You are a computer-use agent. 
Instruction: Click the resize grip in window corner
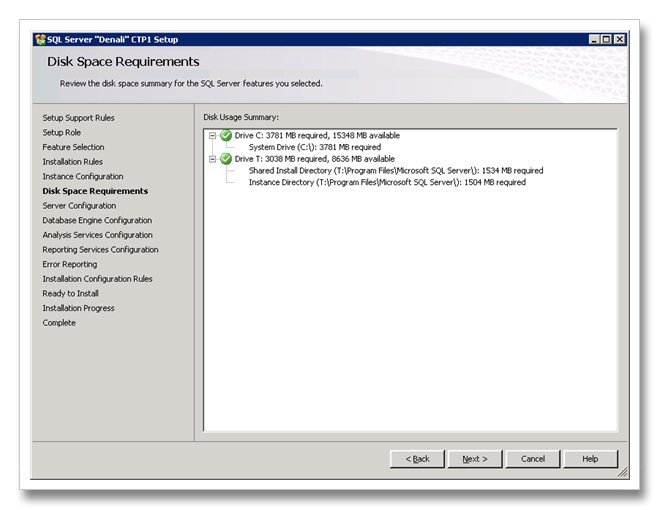pos(623,473)
